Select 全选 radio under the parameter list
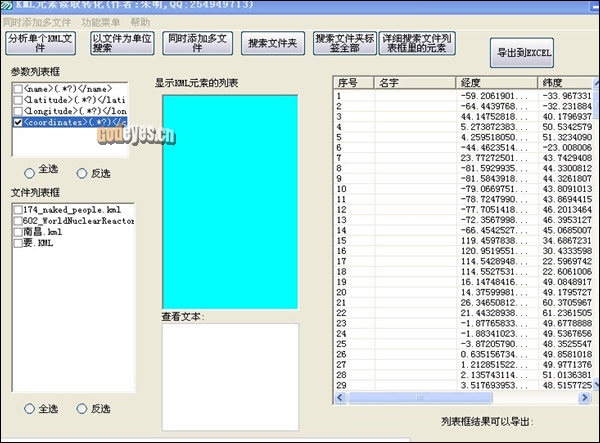 click(x=29, y=173)
